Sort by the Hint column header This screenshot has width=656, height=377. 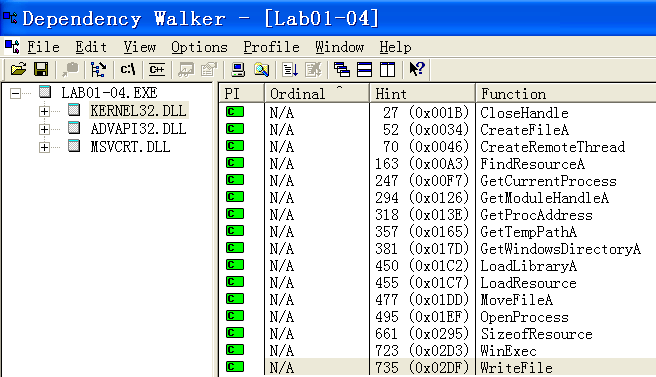click(x=422, y=93)
